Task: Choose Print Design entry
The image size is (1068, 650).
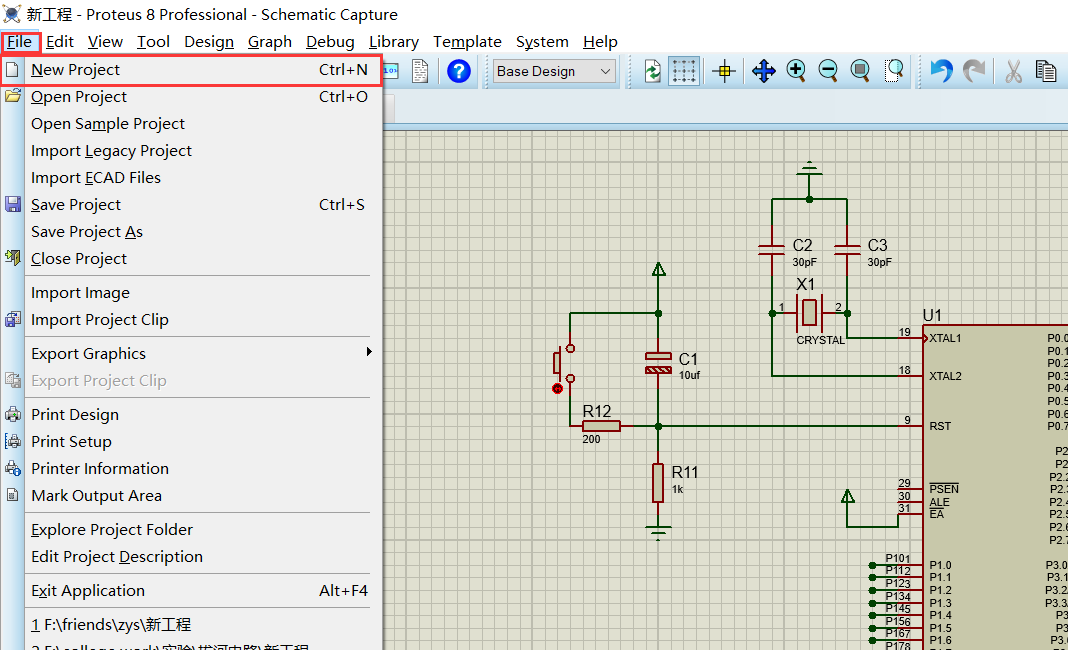Action: [x=191, y=415]
